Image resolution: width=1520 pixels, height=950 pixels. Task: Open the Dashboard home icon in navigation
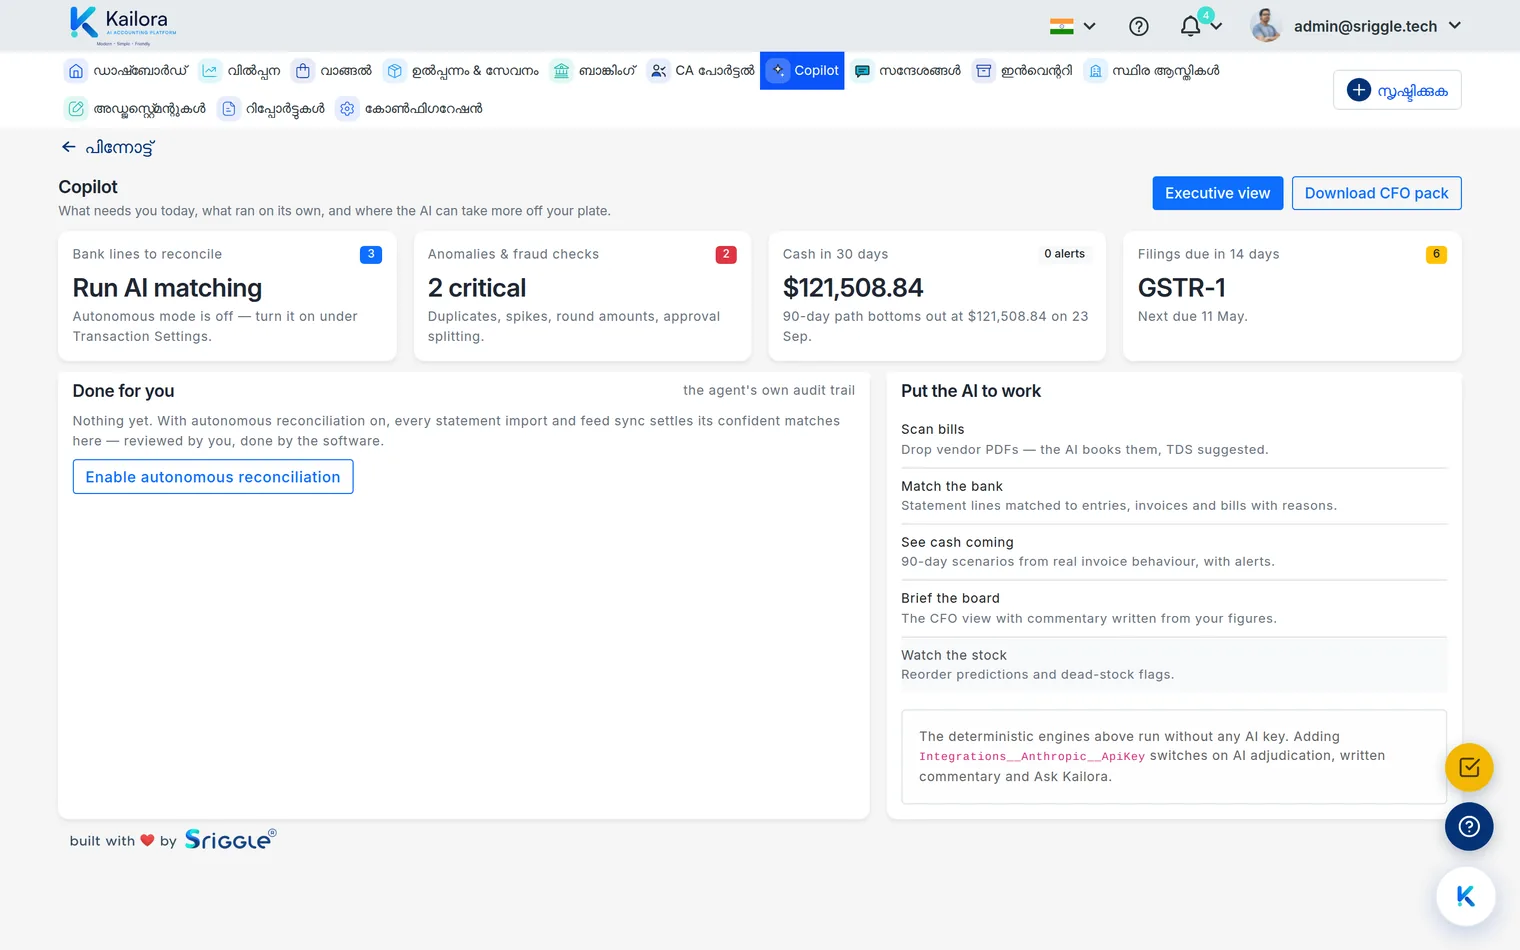click(x=76, y=71)
